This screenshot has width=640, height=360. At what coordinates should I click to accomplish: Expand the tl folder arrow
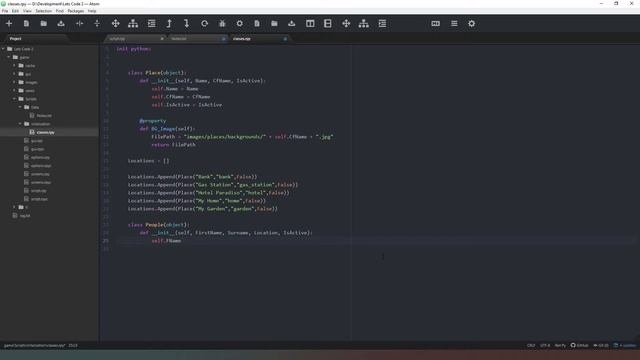coord(14,207)
